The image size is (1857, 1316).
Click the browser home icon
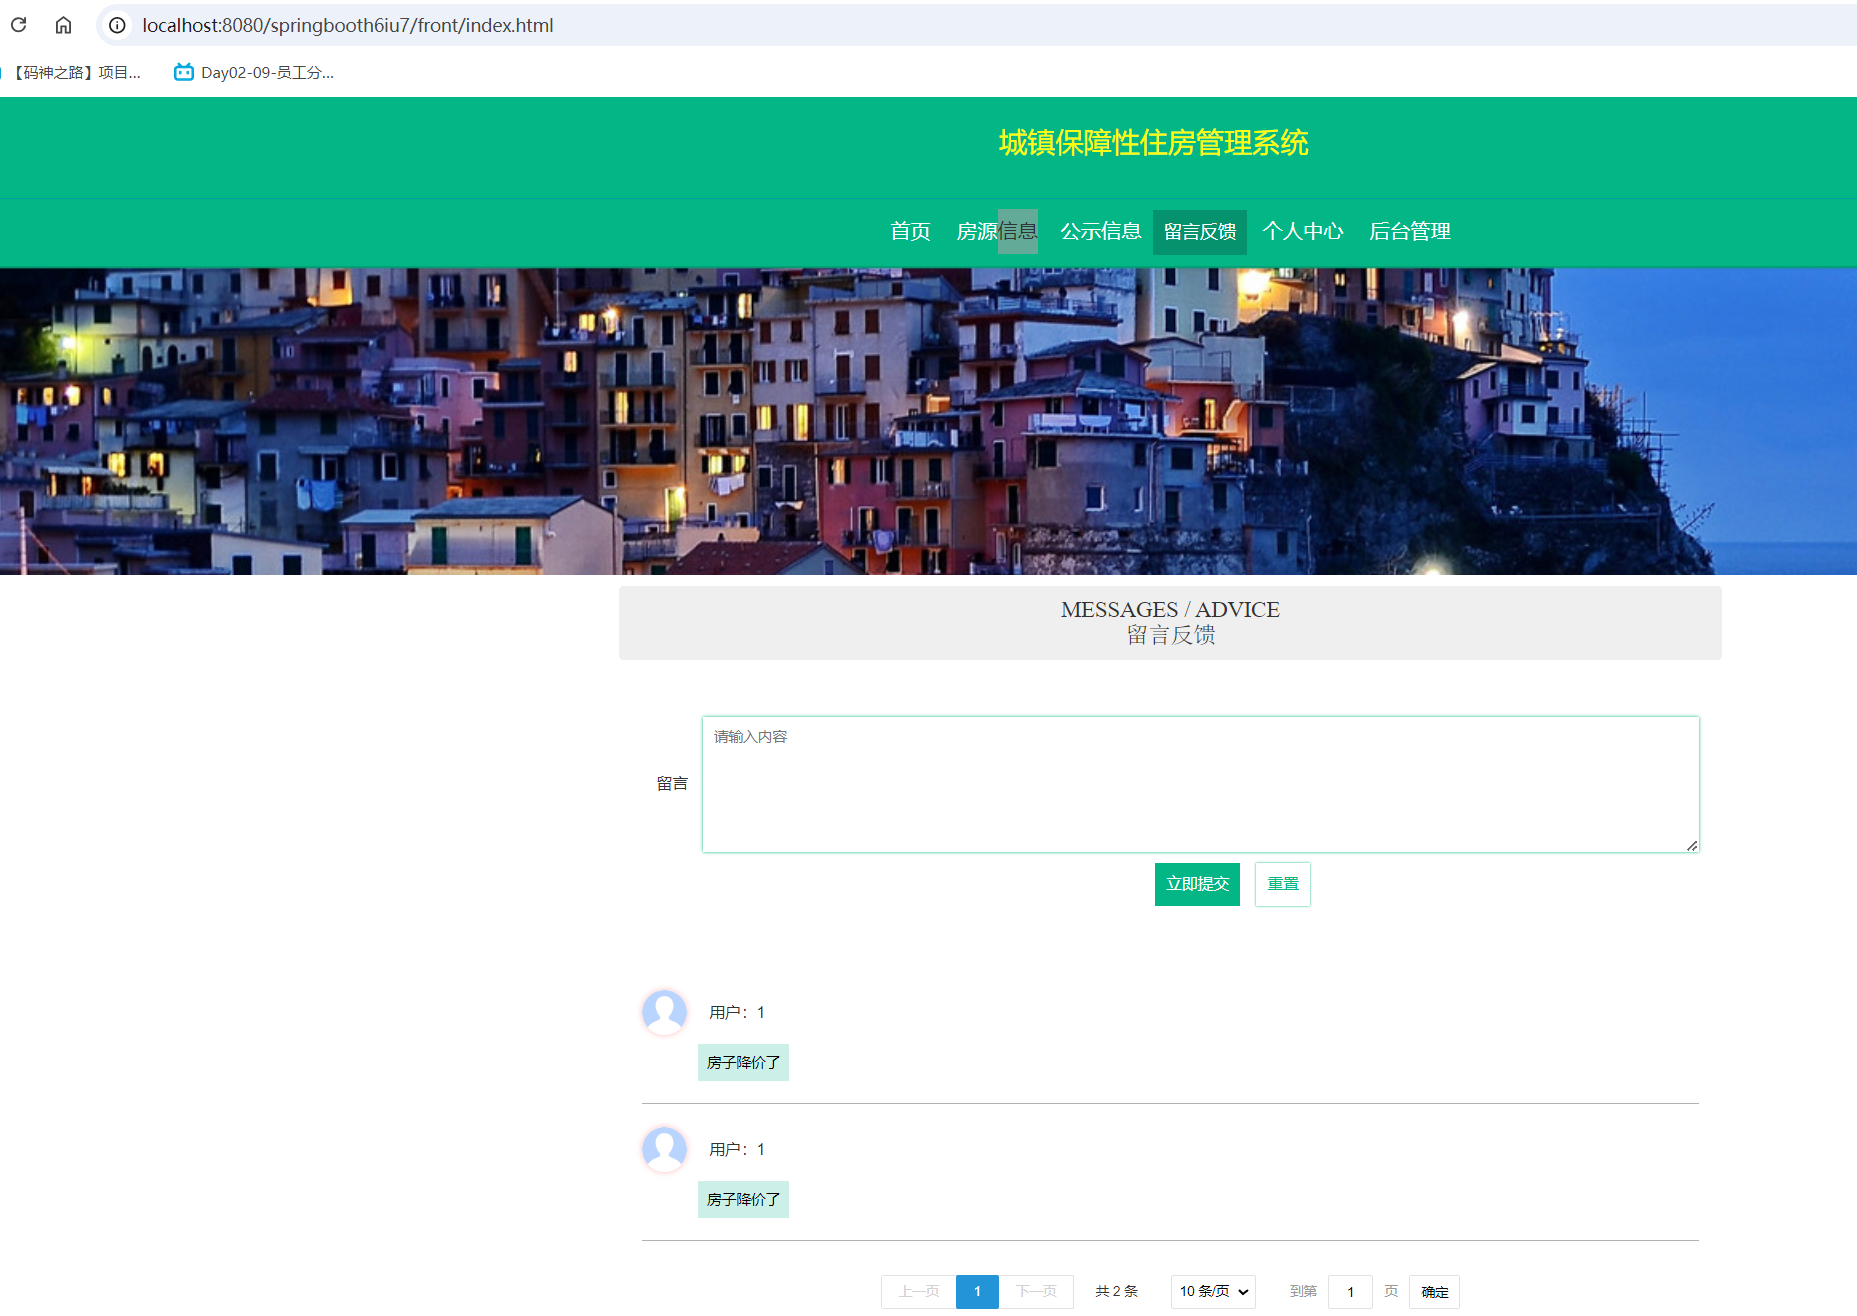tap(63, 25)
